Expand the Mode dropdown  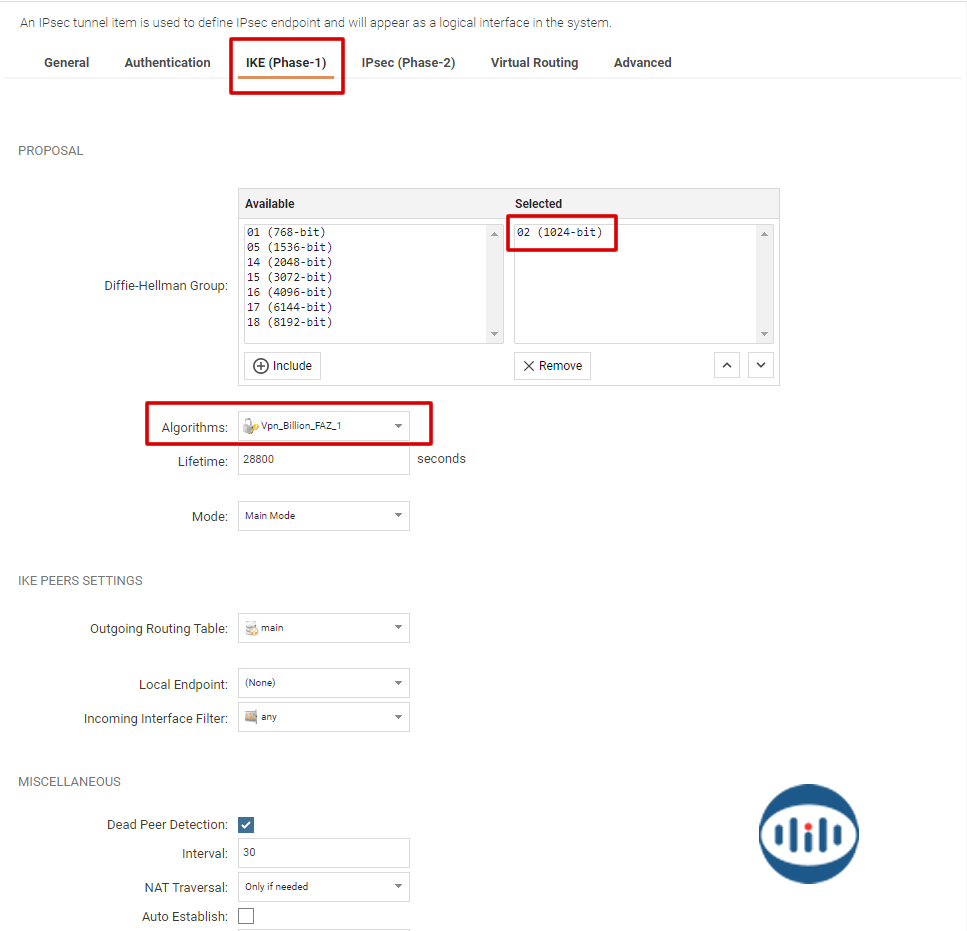point(397,516)
